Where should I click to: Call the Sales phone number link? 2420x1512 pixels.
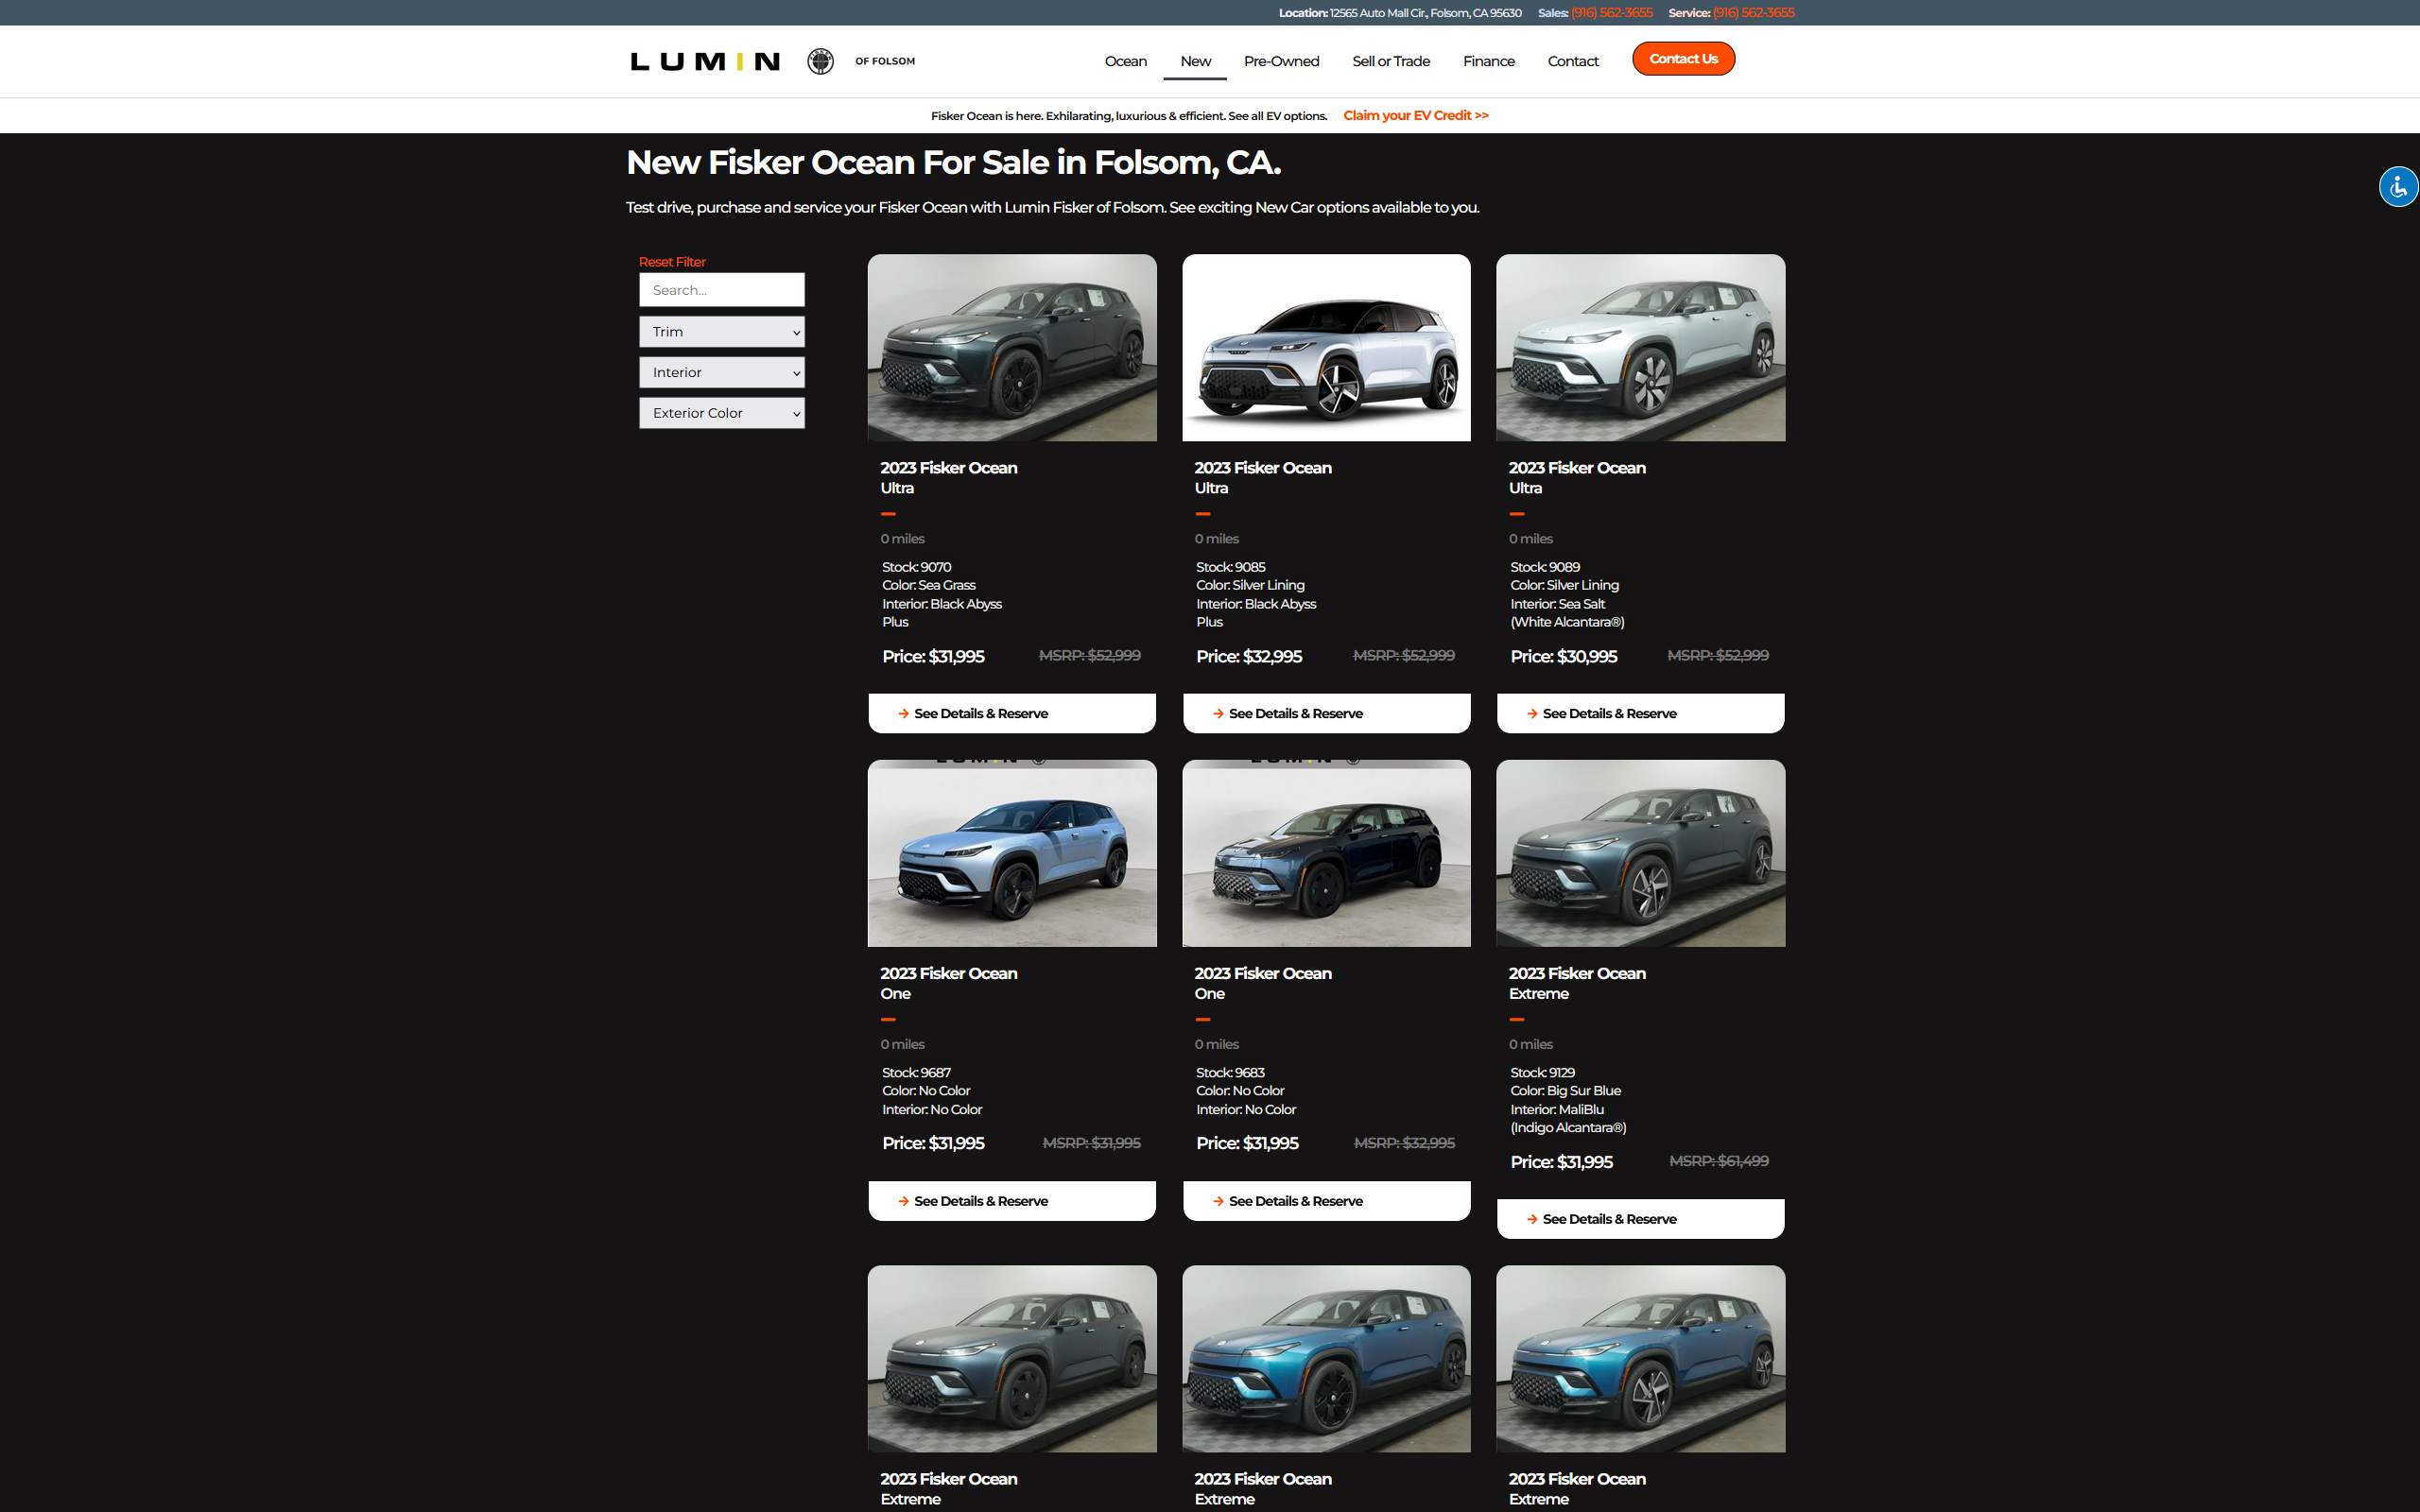[1611, 13]
